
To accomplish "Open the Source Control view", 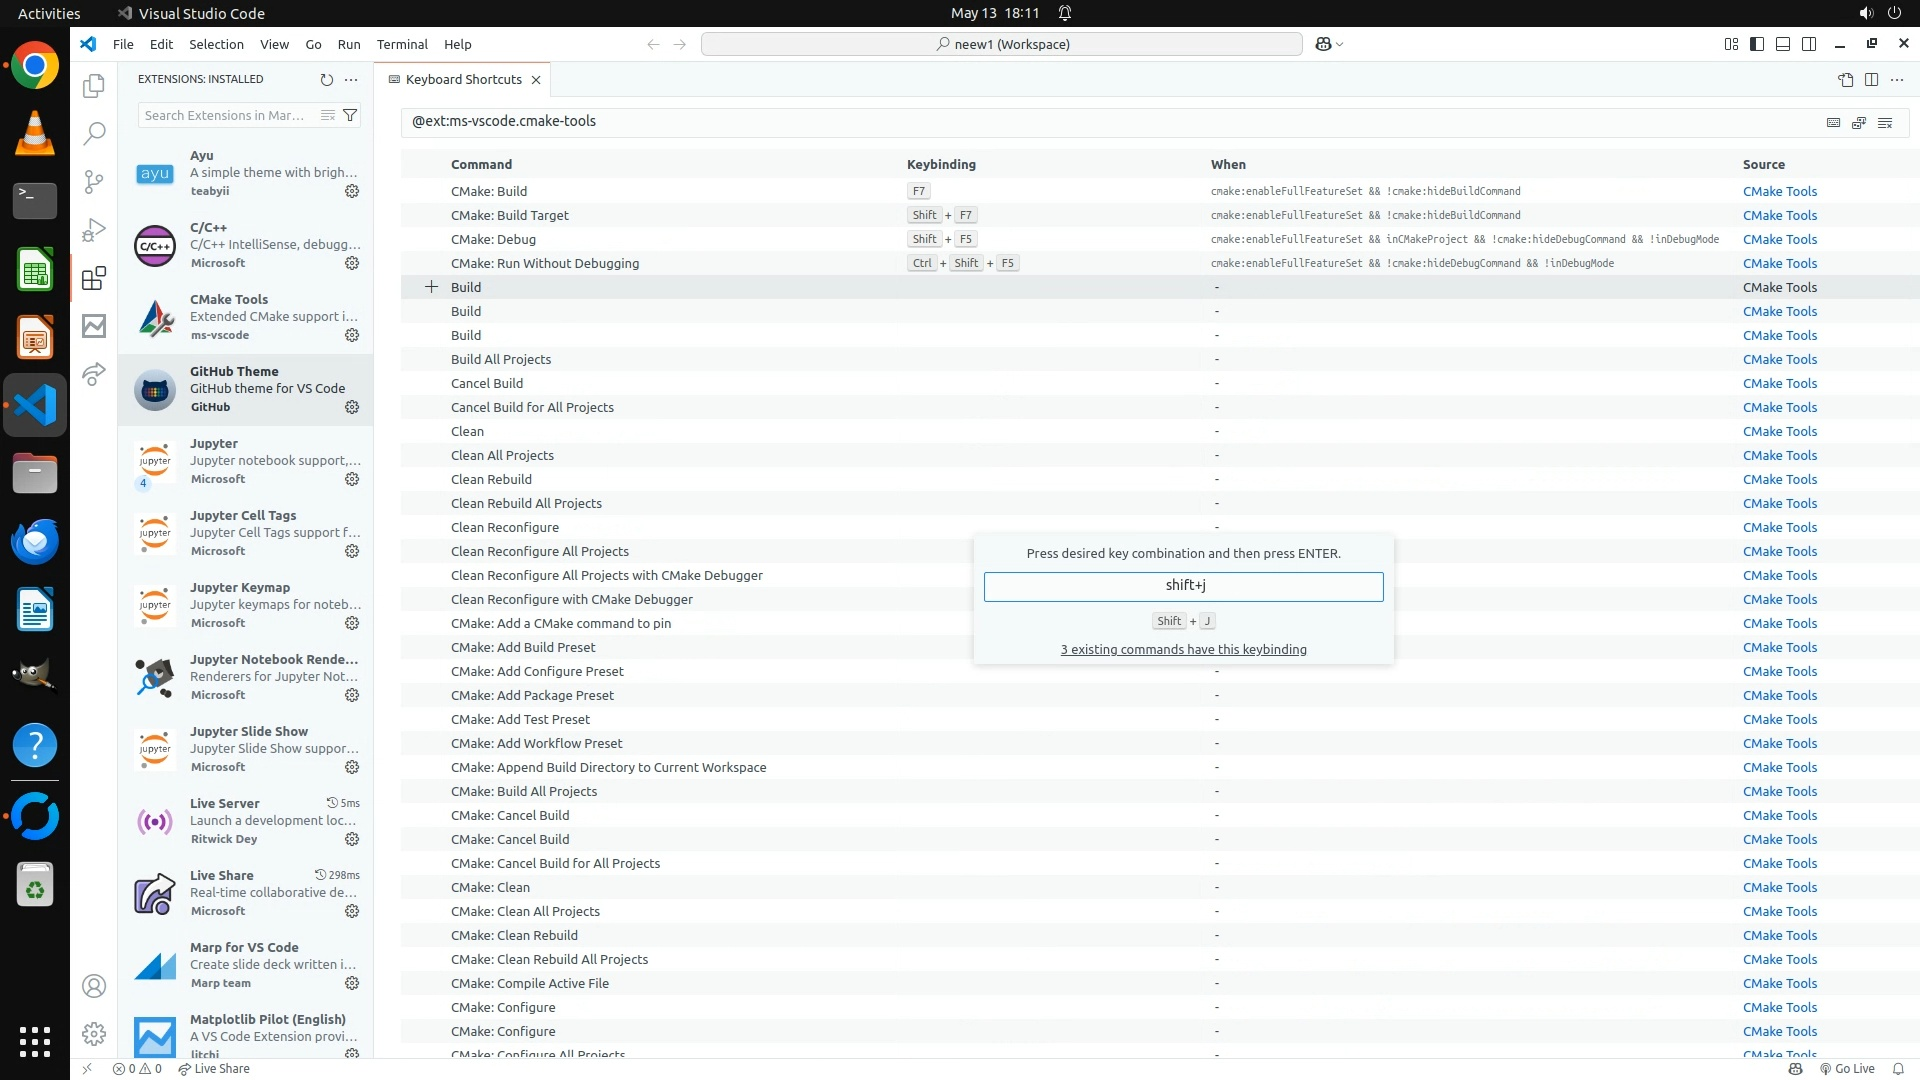I will point(94,181).
